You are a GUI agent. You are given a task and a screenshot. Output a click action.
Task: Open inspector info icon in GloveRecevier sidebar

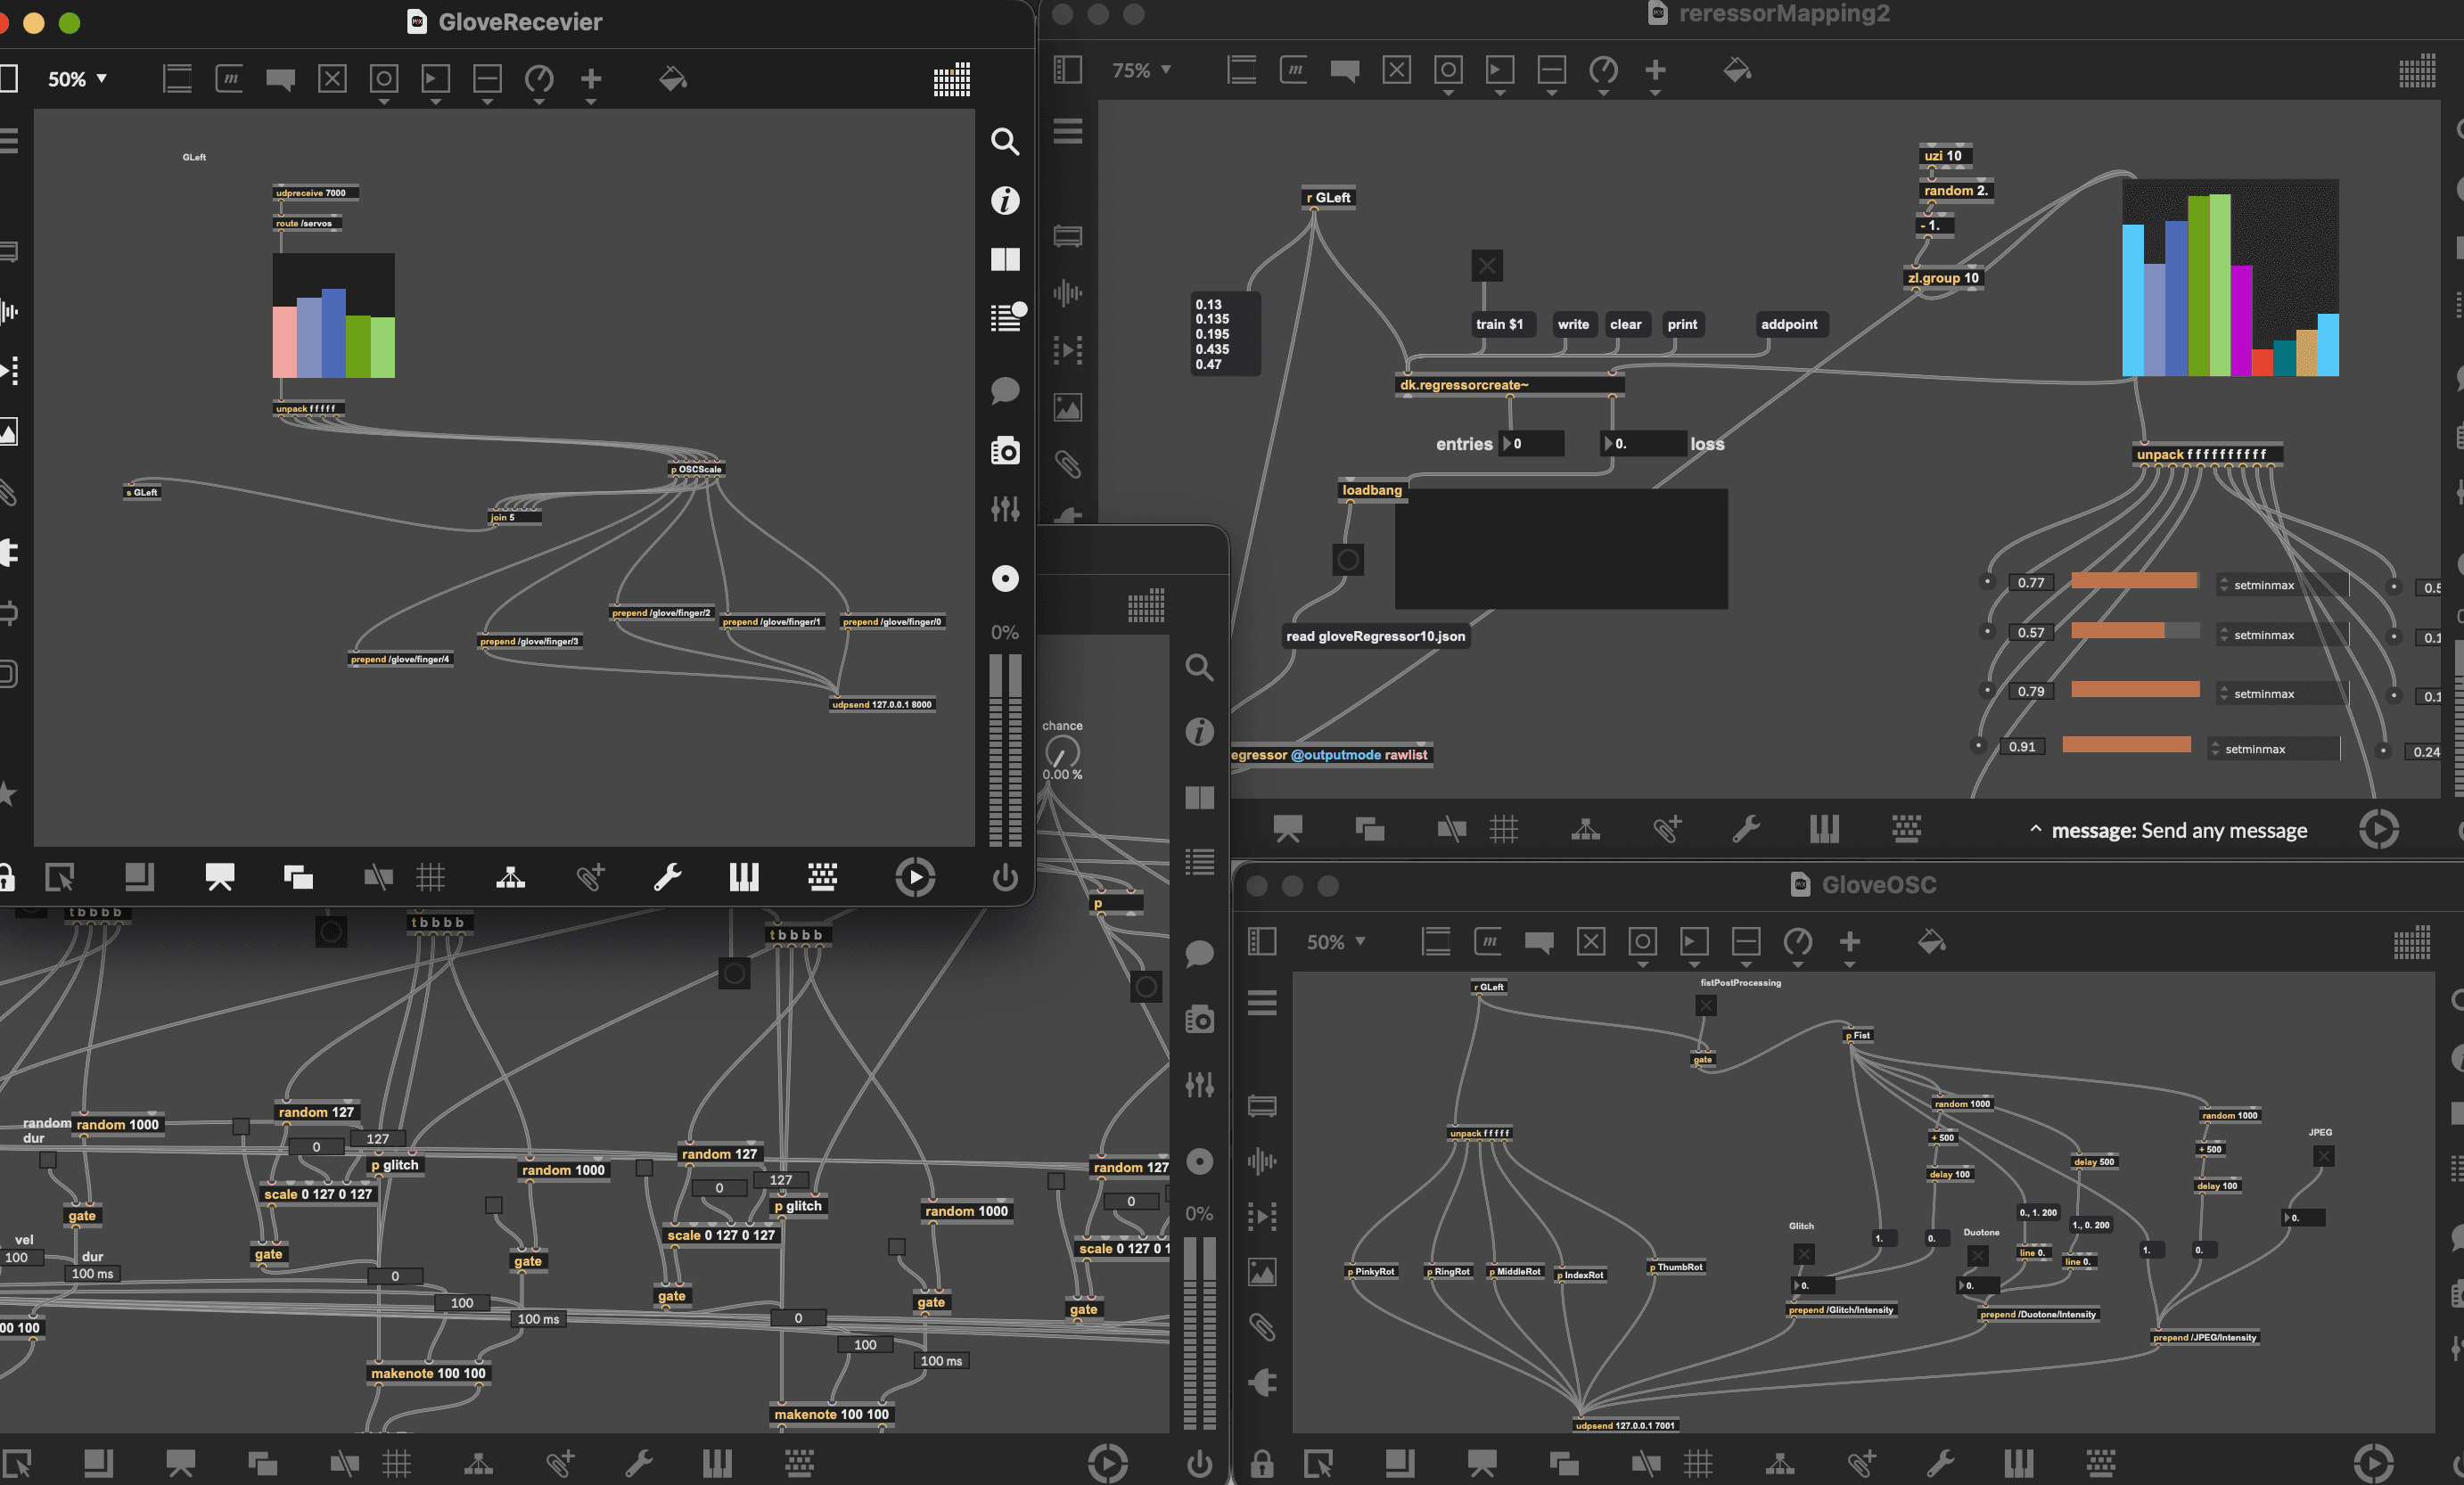[1004, 200]
